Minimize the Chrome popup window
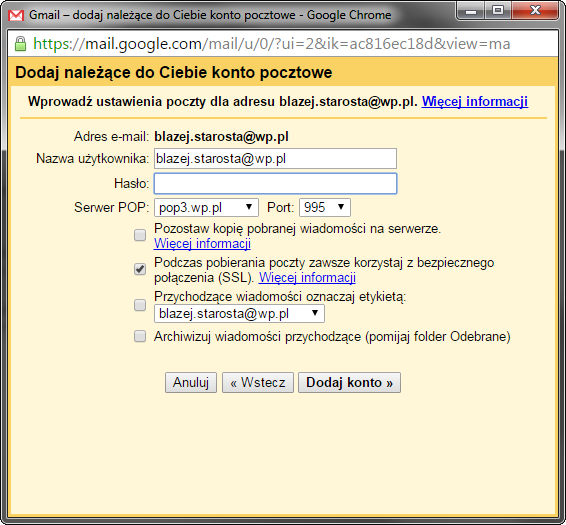Image resolution: width=566 pixels, height=525 pixels. 471,11
